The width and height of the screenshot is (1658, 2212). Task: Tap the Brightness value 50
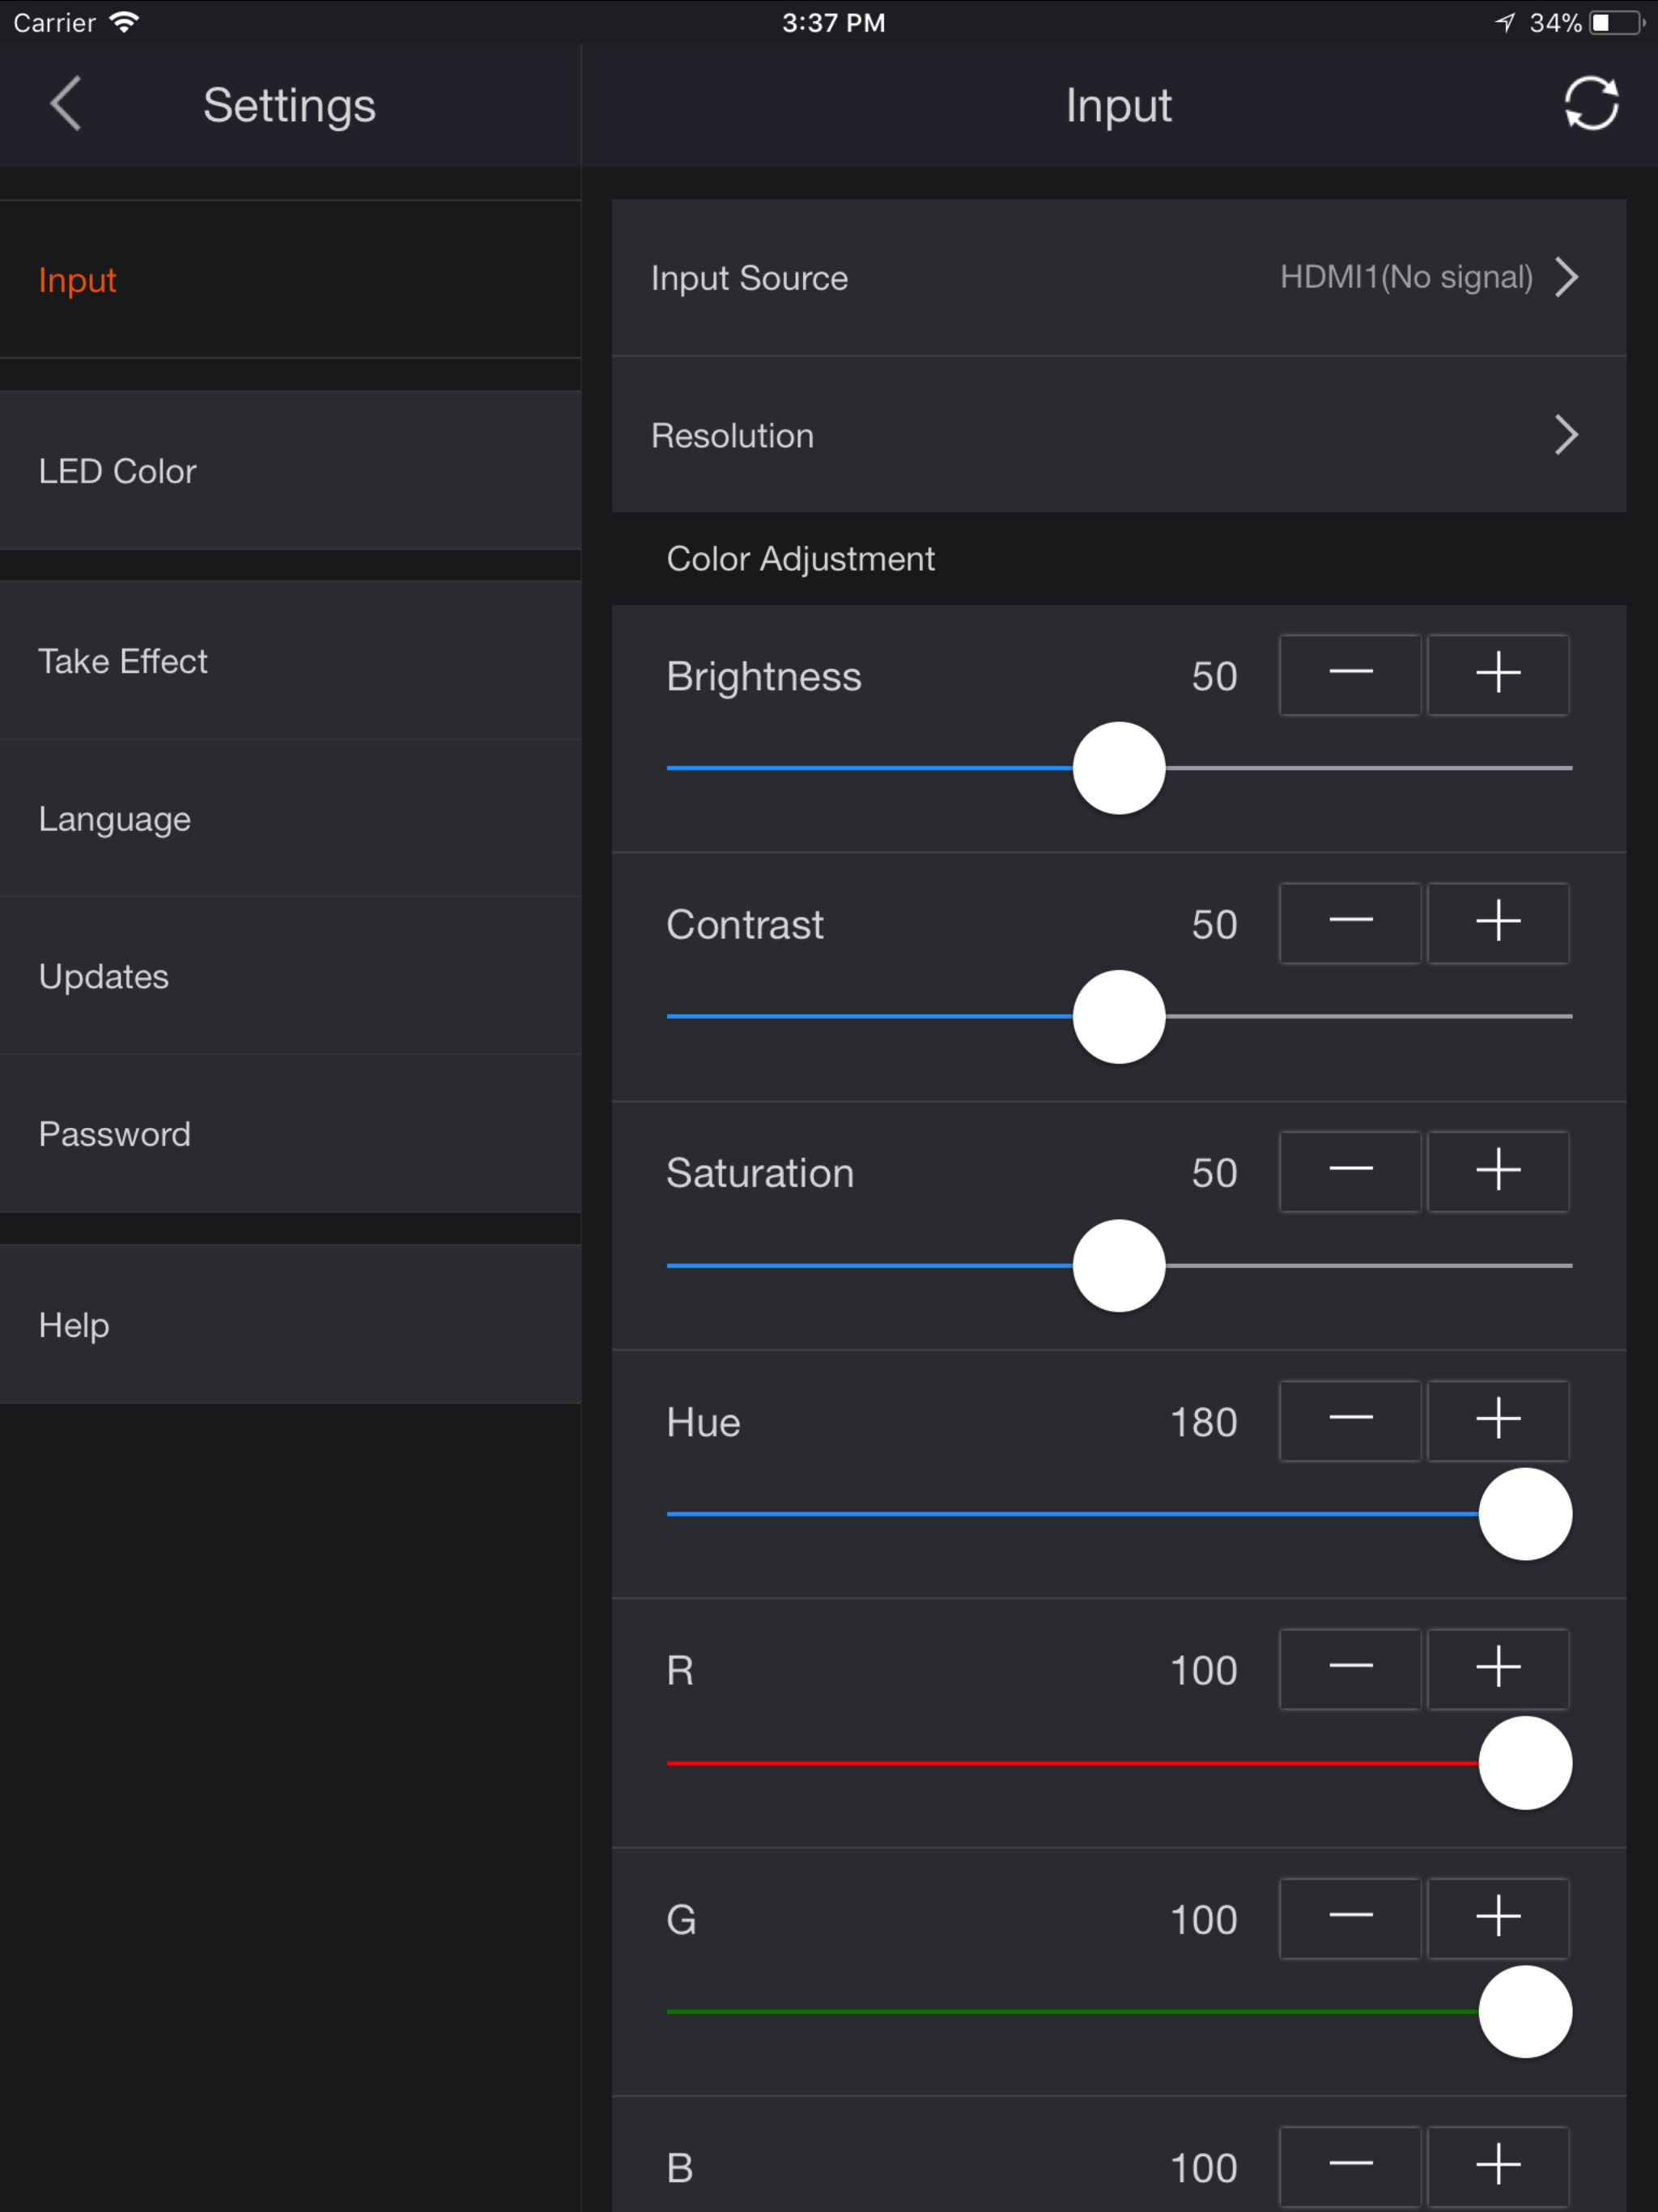click(x=1214, y=676)
